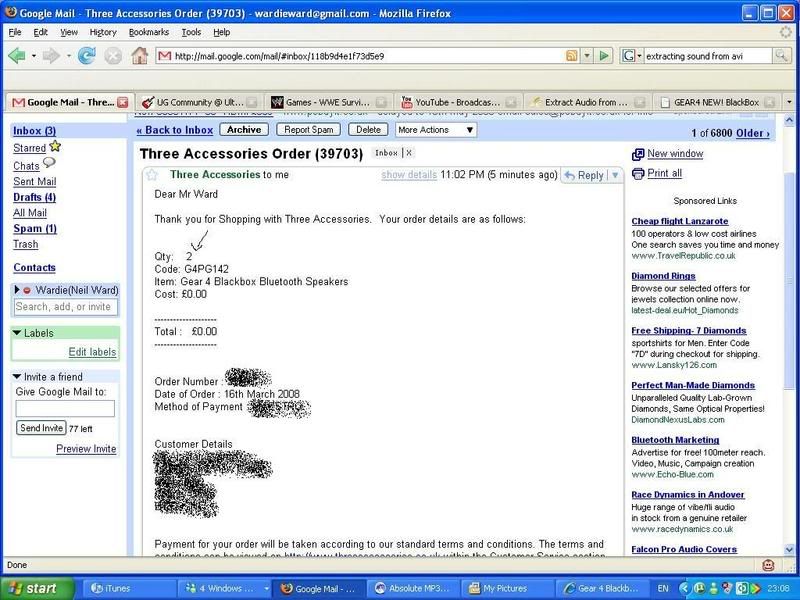Click the Edit labels link
The width and height of the screenshot is (800, 600).
[92, 352]
